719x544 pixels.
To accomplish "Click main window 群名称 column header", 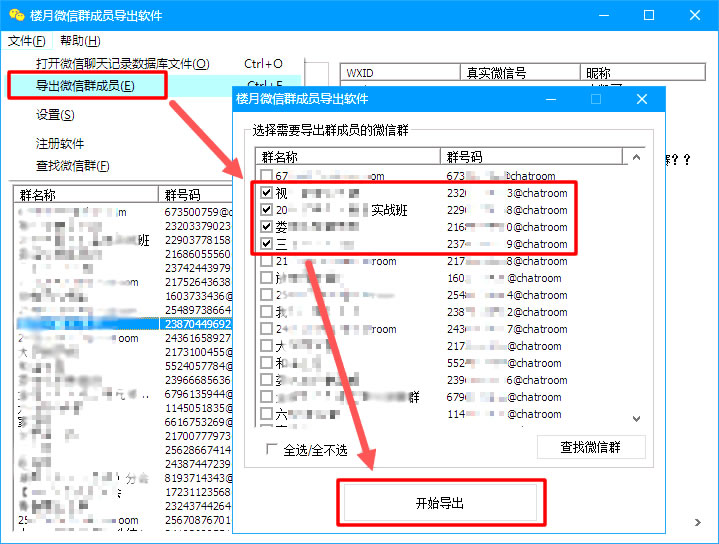I will [86, 195].
